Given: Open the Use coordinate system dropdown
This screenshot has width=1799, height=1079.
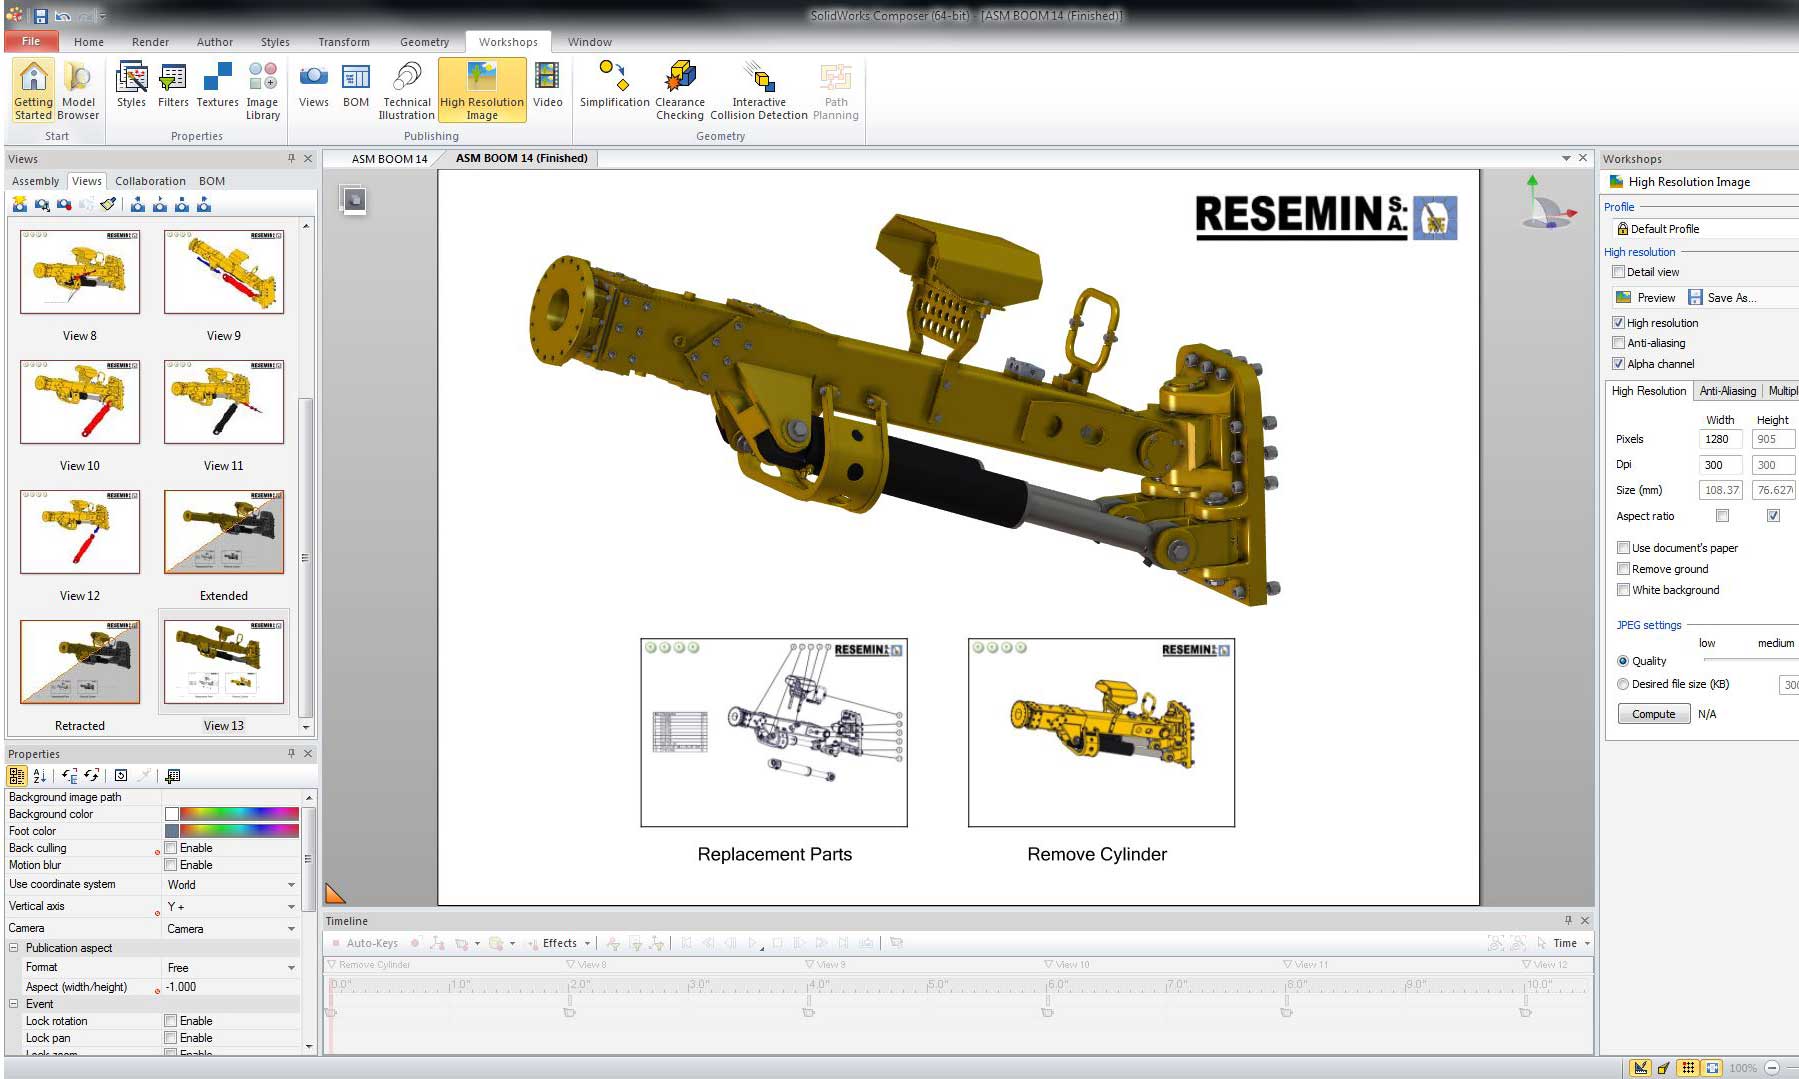Looking at the screenshot, I should coord(291,885).
